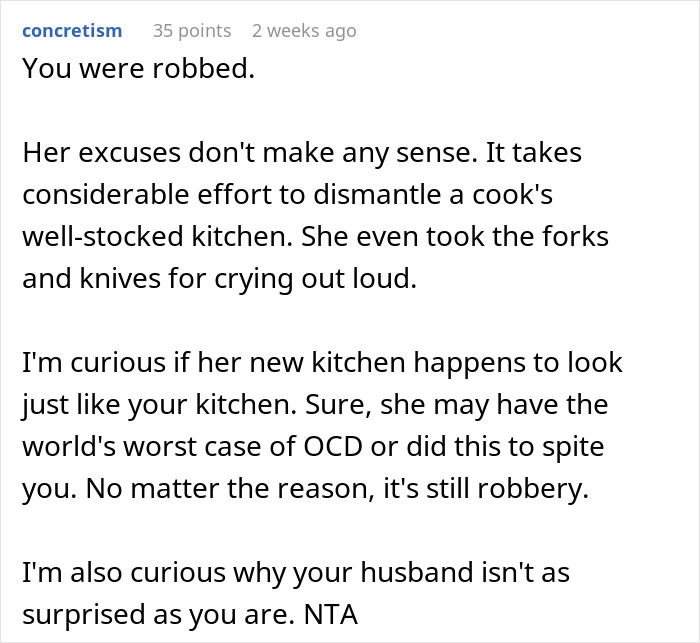Click the 35 points score label
This screenshot has height=643, width=700.
coord(192,31)
